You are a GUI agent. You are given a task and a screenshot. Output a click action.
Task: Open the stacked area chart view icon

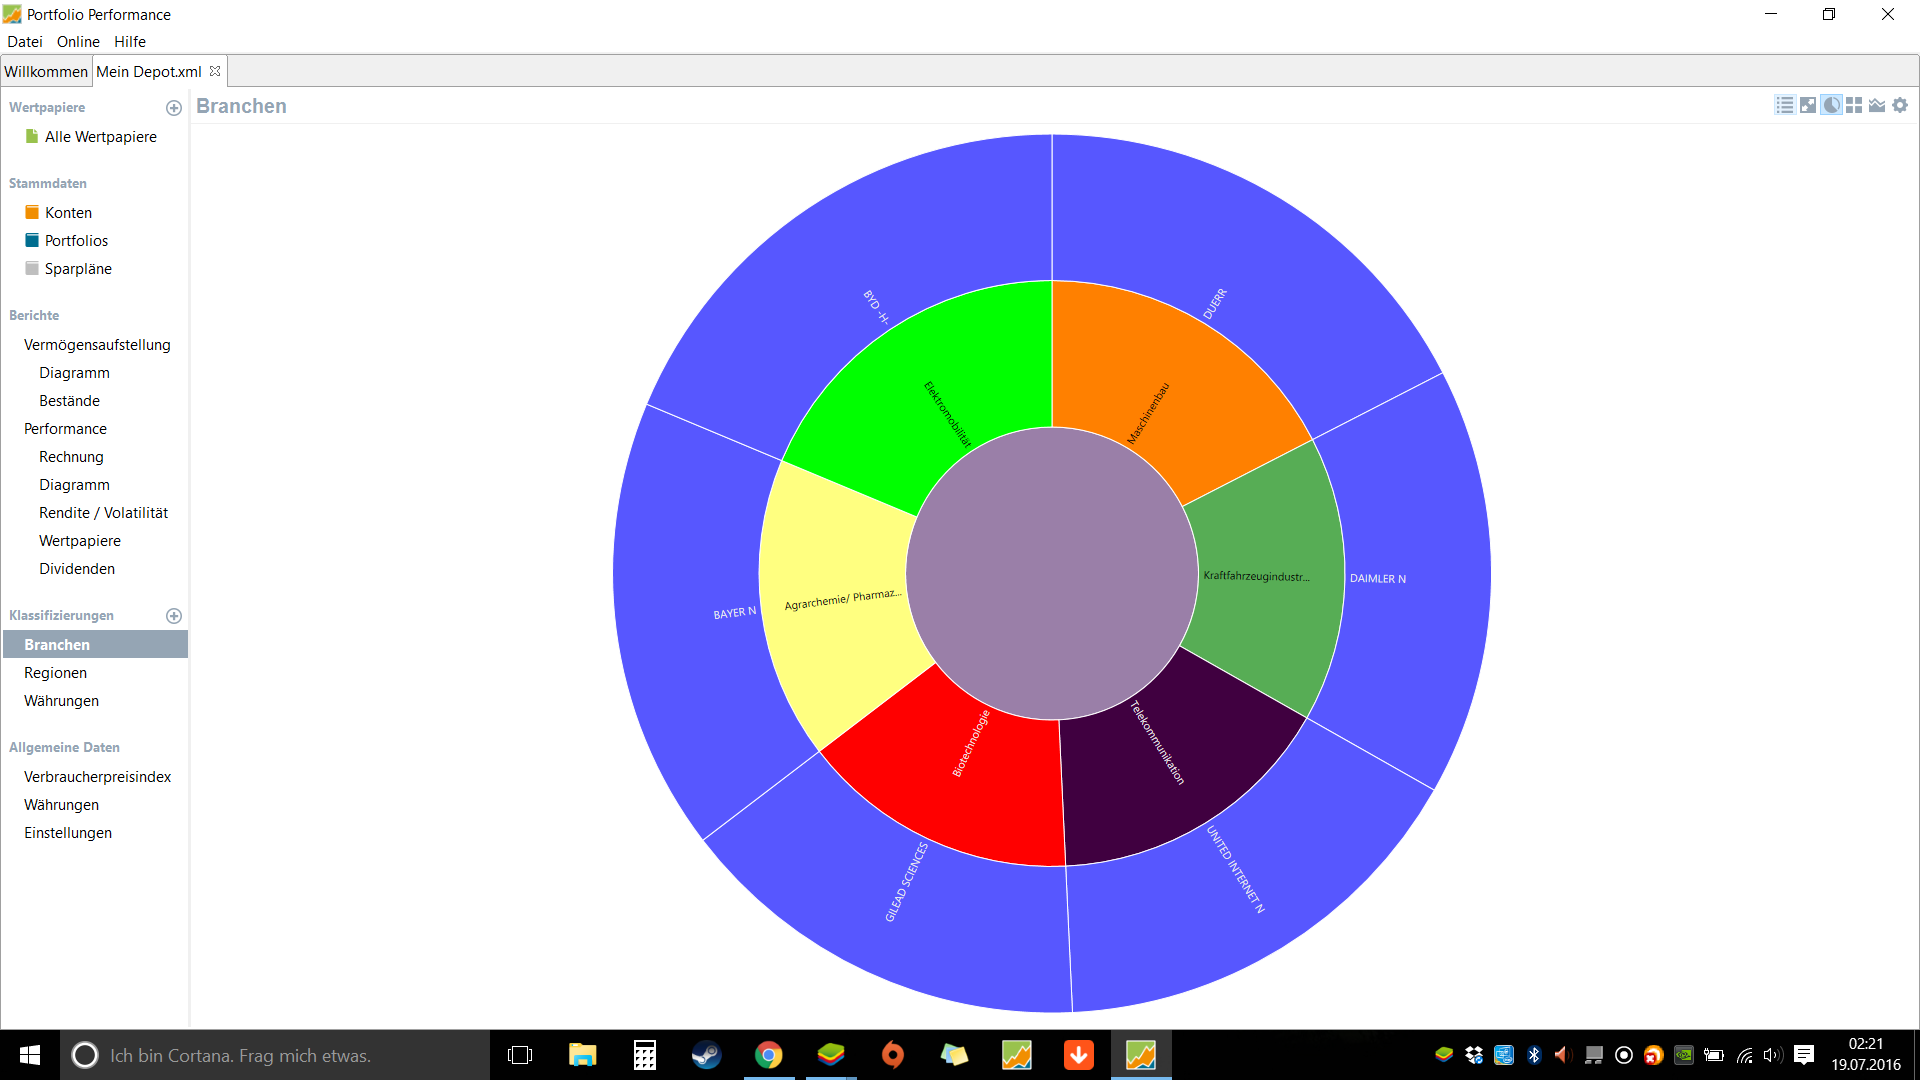click(1877, 105)
